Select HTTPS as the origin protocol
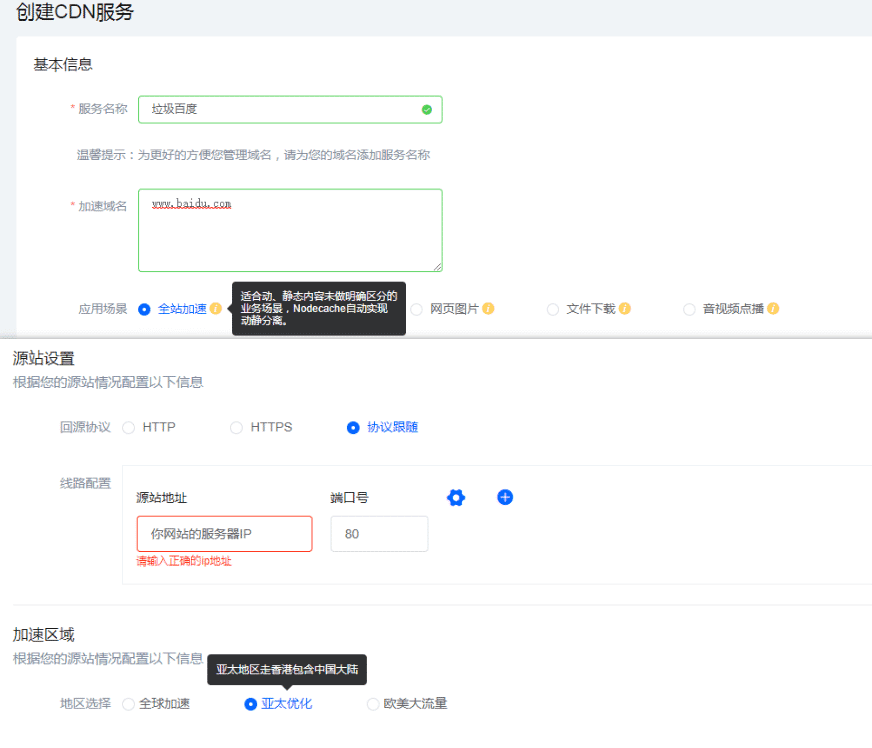 tap(236, 428)
